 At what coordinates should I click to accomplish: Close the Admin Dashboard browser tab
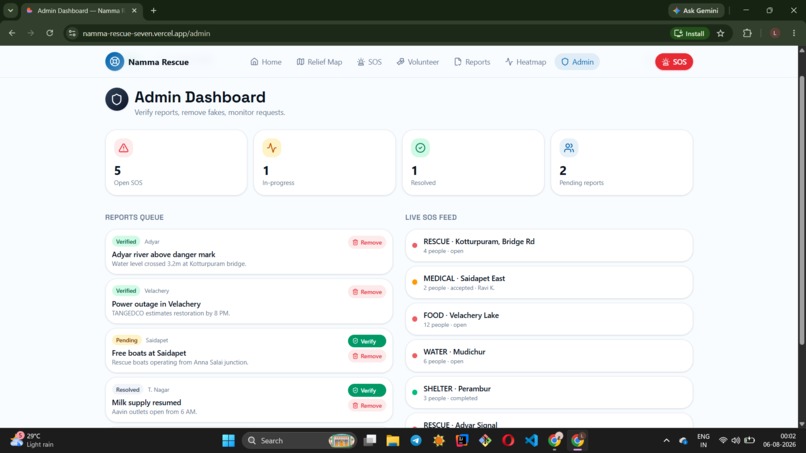coord(134,10)
